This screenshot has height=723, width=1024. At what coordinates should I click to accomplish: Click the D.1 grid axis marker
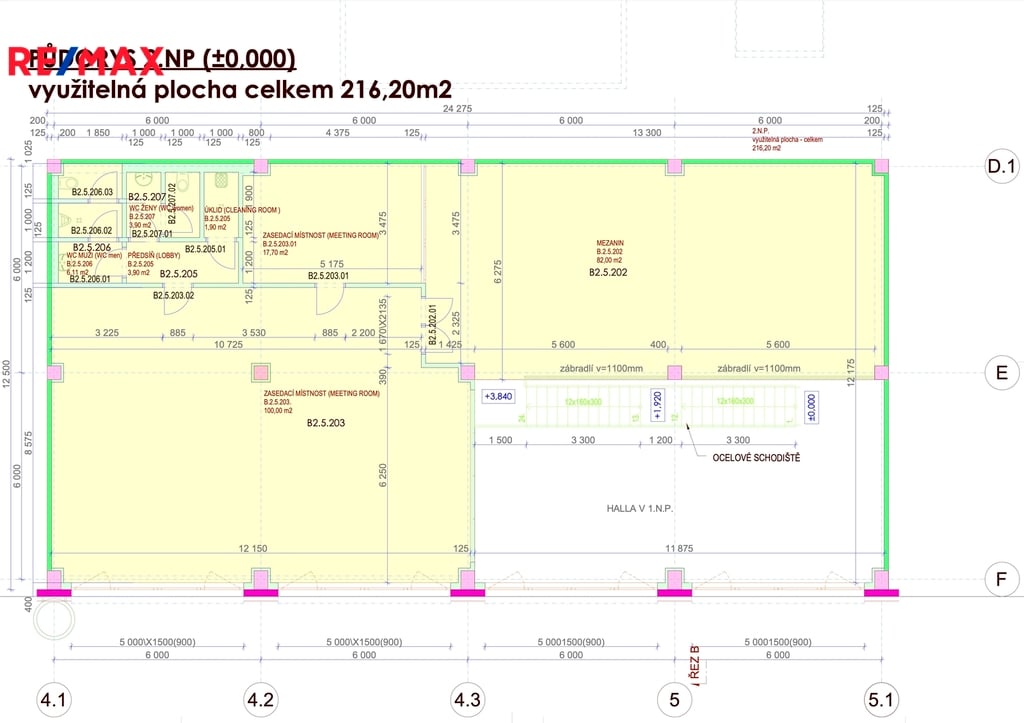pyautogui.click(x=1003, y=163)
